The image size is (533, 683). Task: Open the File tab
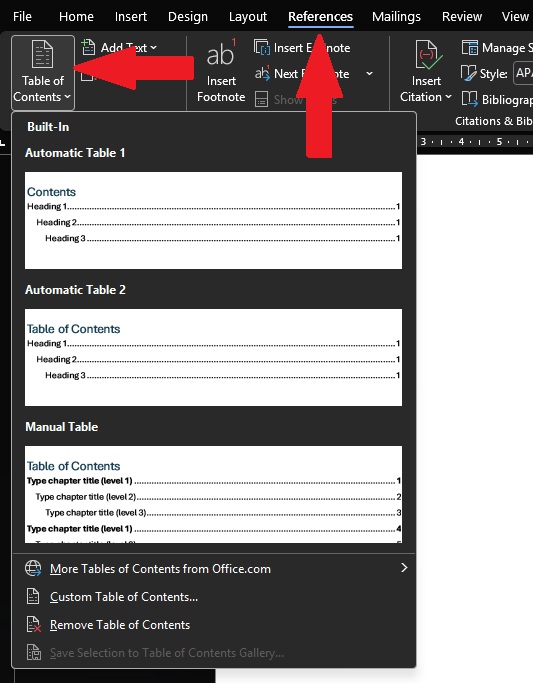pos(22,17)
